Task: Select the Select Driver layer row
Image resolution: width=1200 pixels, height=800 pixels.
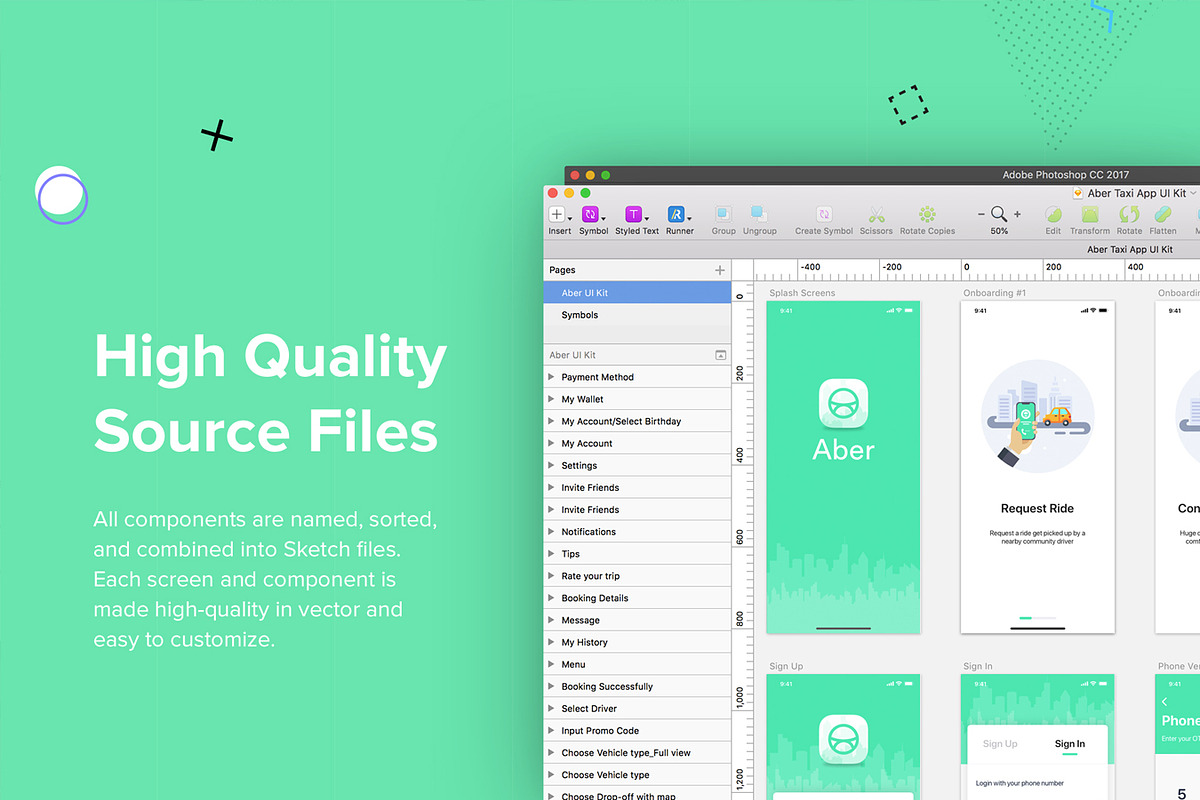Action: 638,708
